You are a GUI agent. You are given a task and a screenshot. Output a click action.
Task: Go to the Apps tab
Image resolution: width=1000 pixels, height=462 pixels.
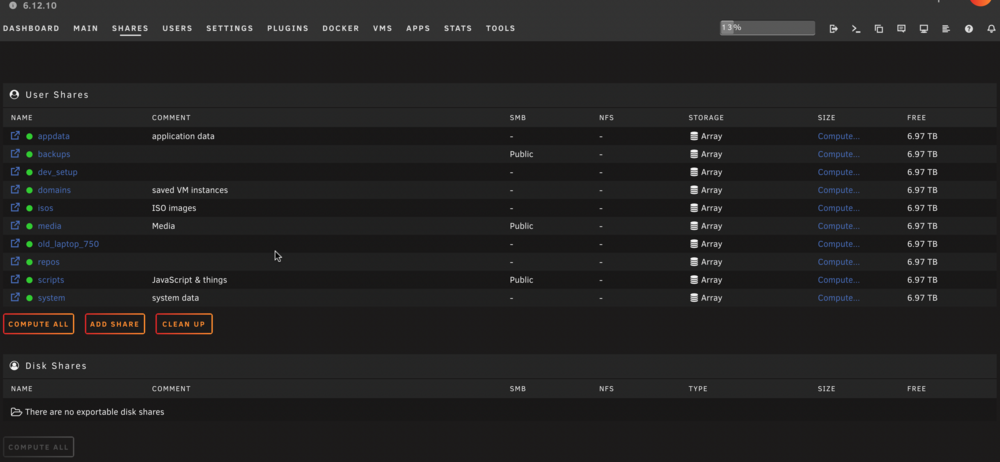tap(418, 29)
